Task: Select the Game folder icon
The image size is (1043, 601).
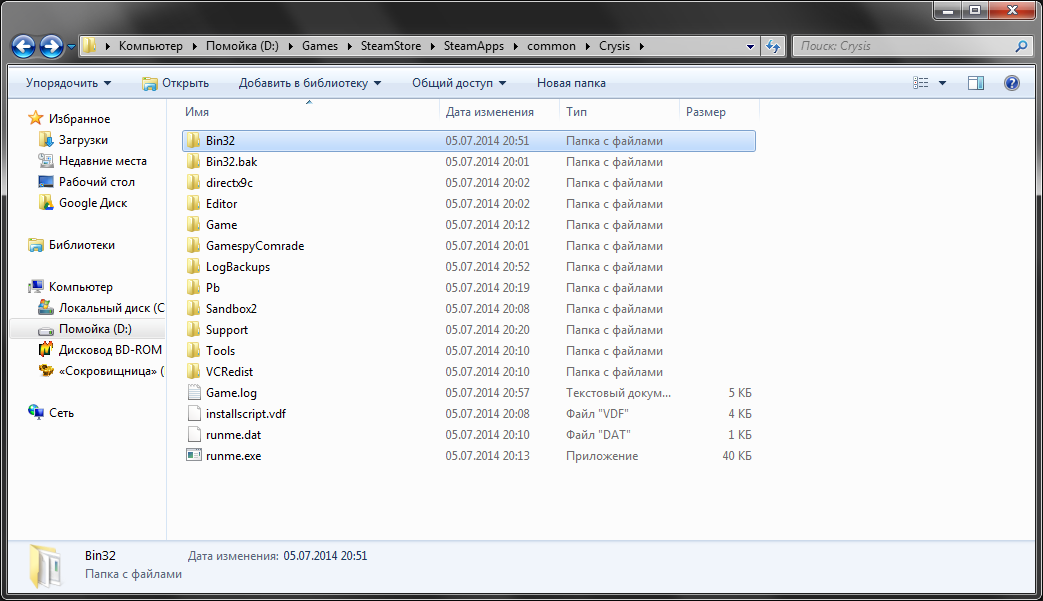Action: pos(194,225)
